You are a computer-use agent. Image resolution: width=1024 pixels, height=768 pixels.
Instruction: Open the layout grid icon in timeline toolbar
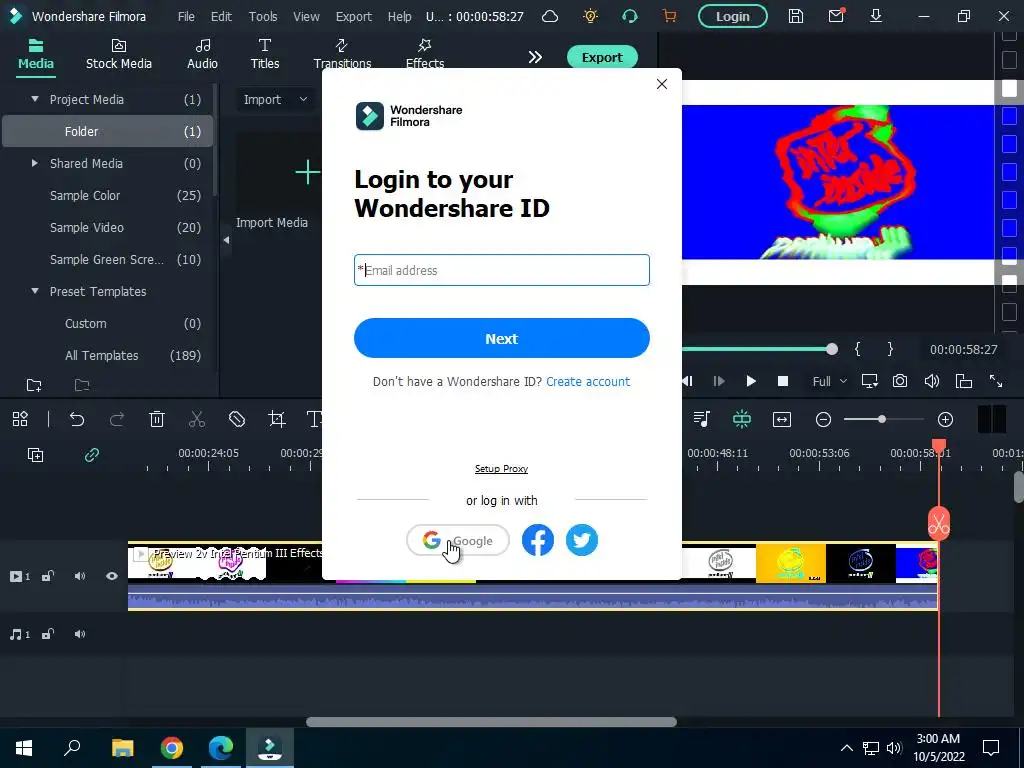20,419
